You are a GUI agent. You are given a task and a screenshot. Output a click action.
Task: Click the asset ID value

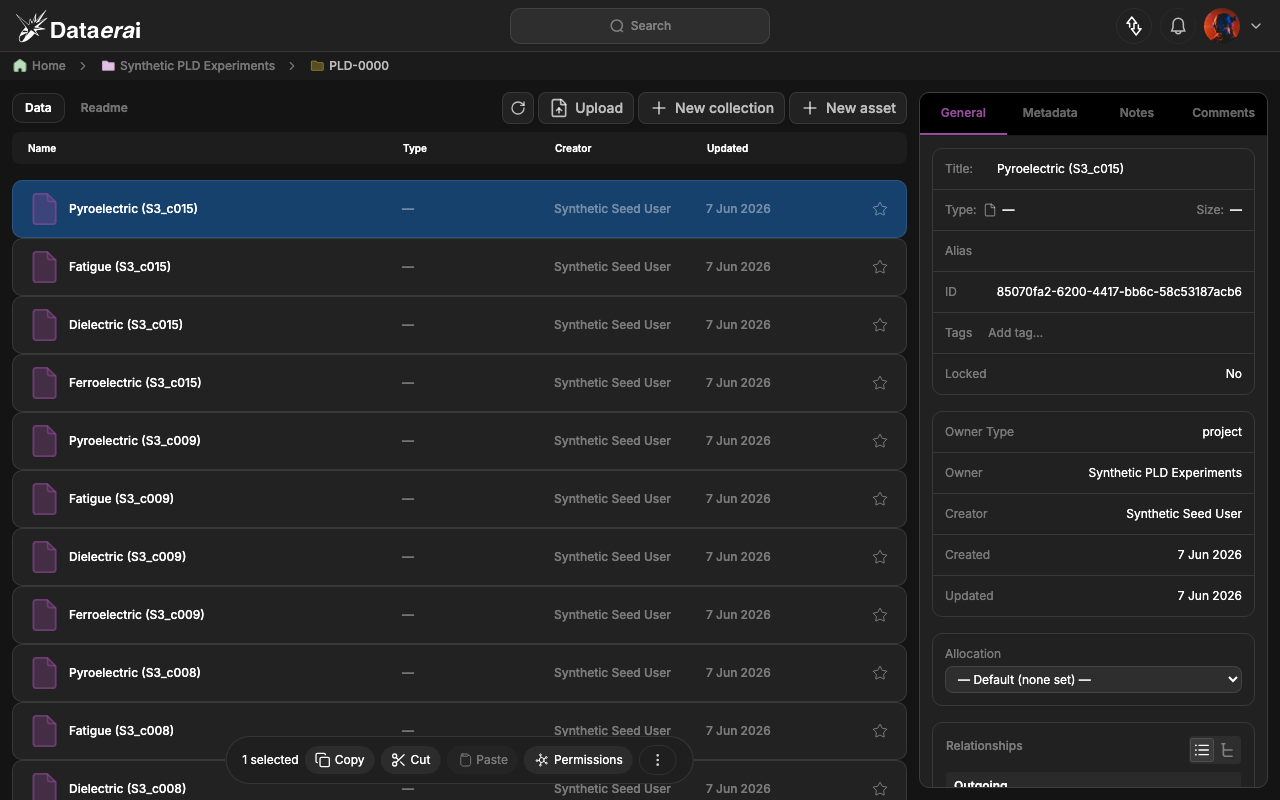point(1119,292)
